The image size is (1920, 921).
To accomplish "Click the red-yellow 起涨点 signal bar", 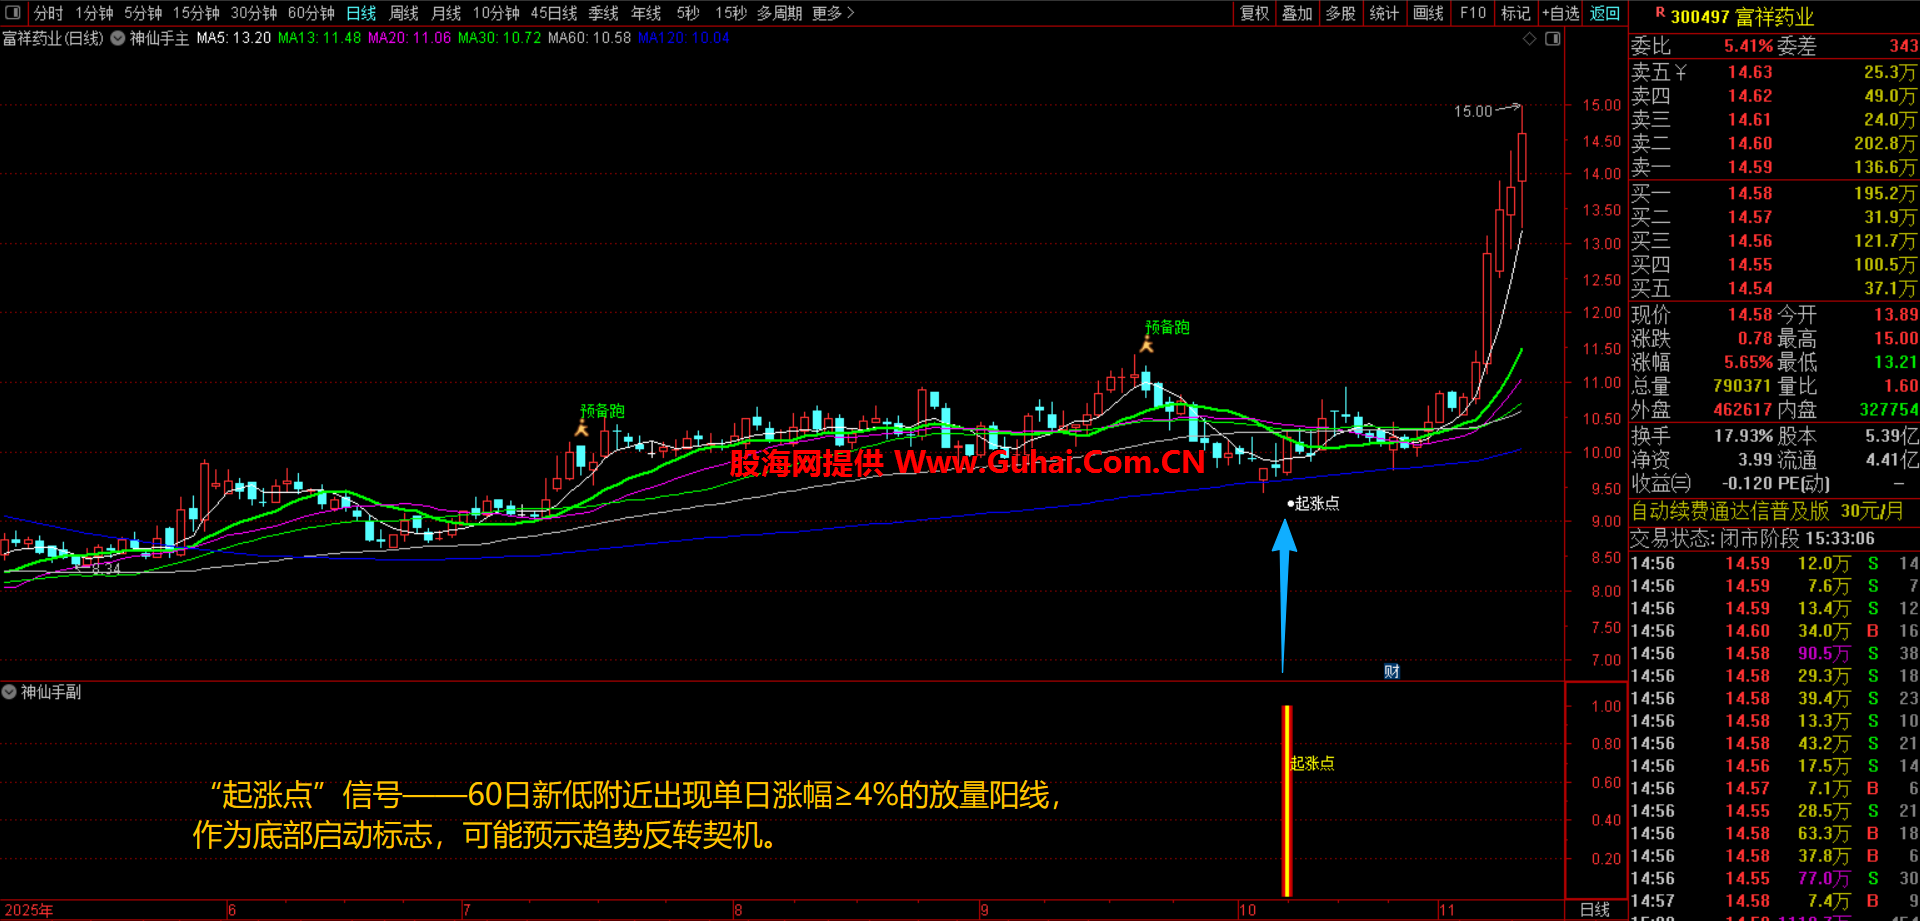I will click(x=1287, y=800).
